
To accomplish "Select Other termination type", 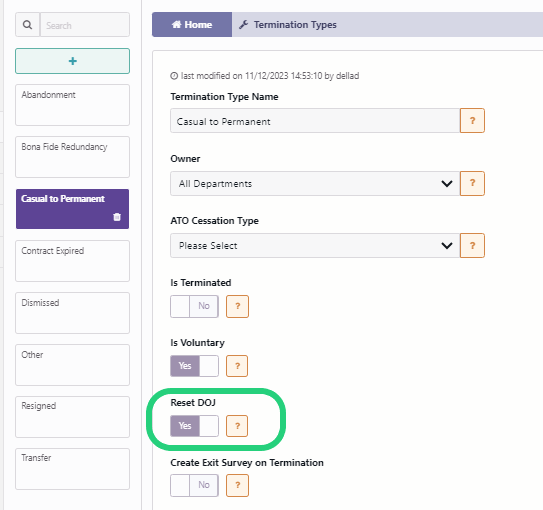I will point(72,365).
